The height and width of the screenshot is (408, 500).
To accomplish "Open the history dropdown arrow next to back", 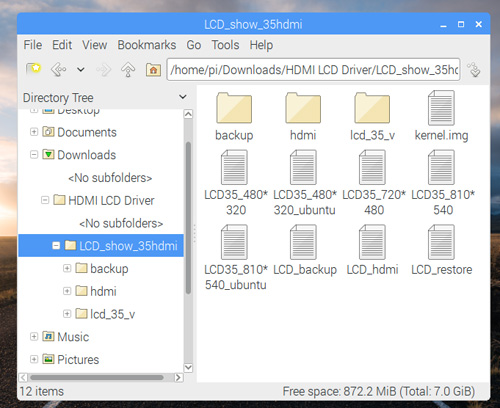I will pos(81,70).
